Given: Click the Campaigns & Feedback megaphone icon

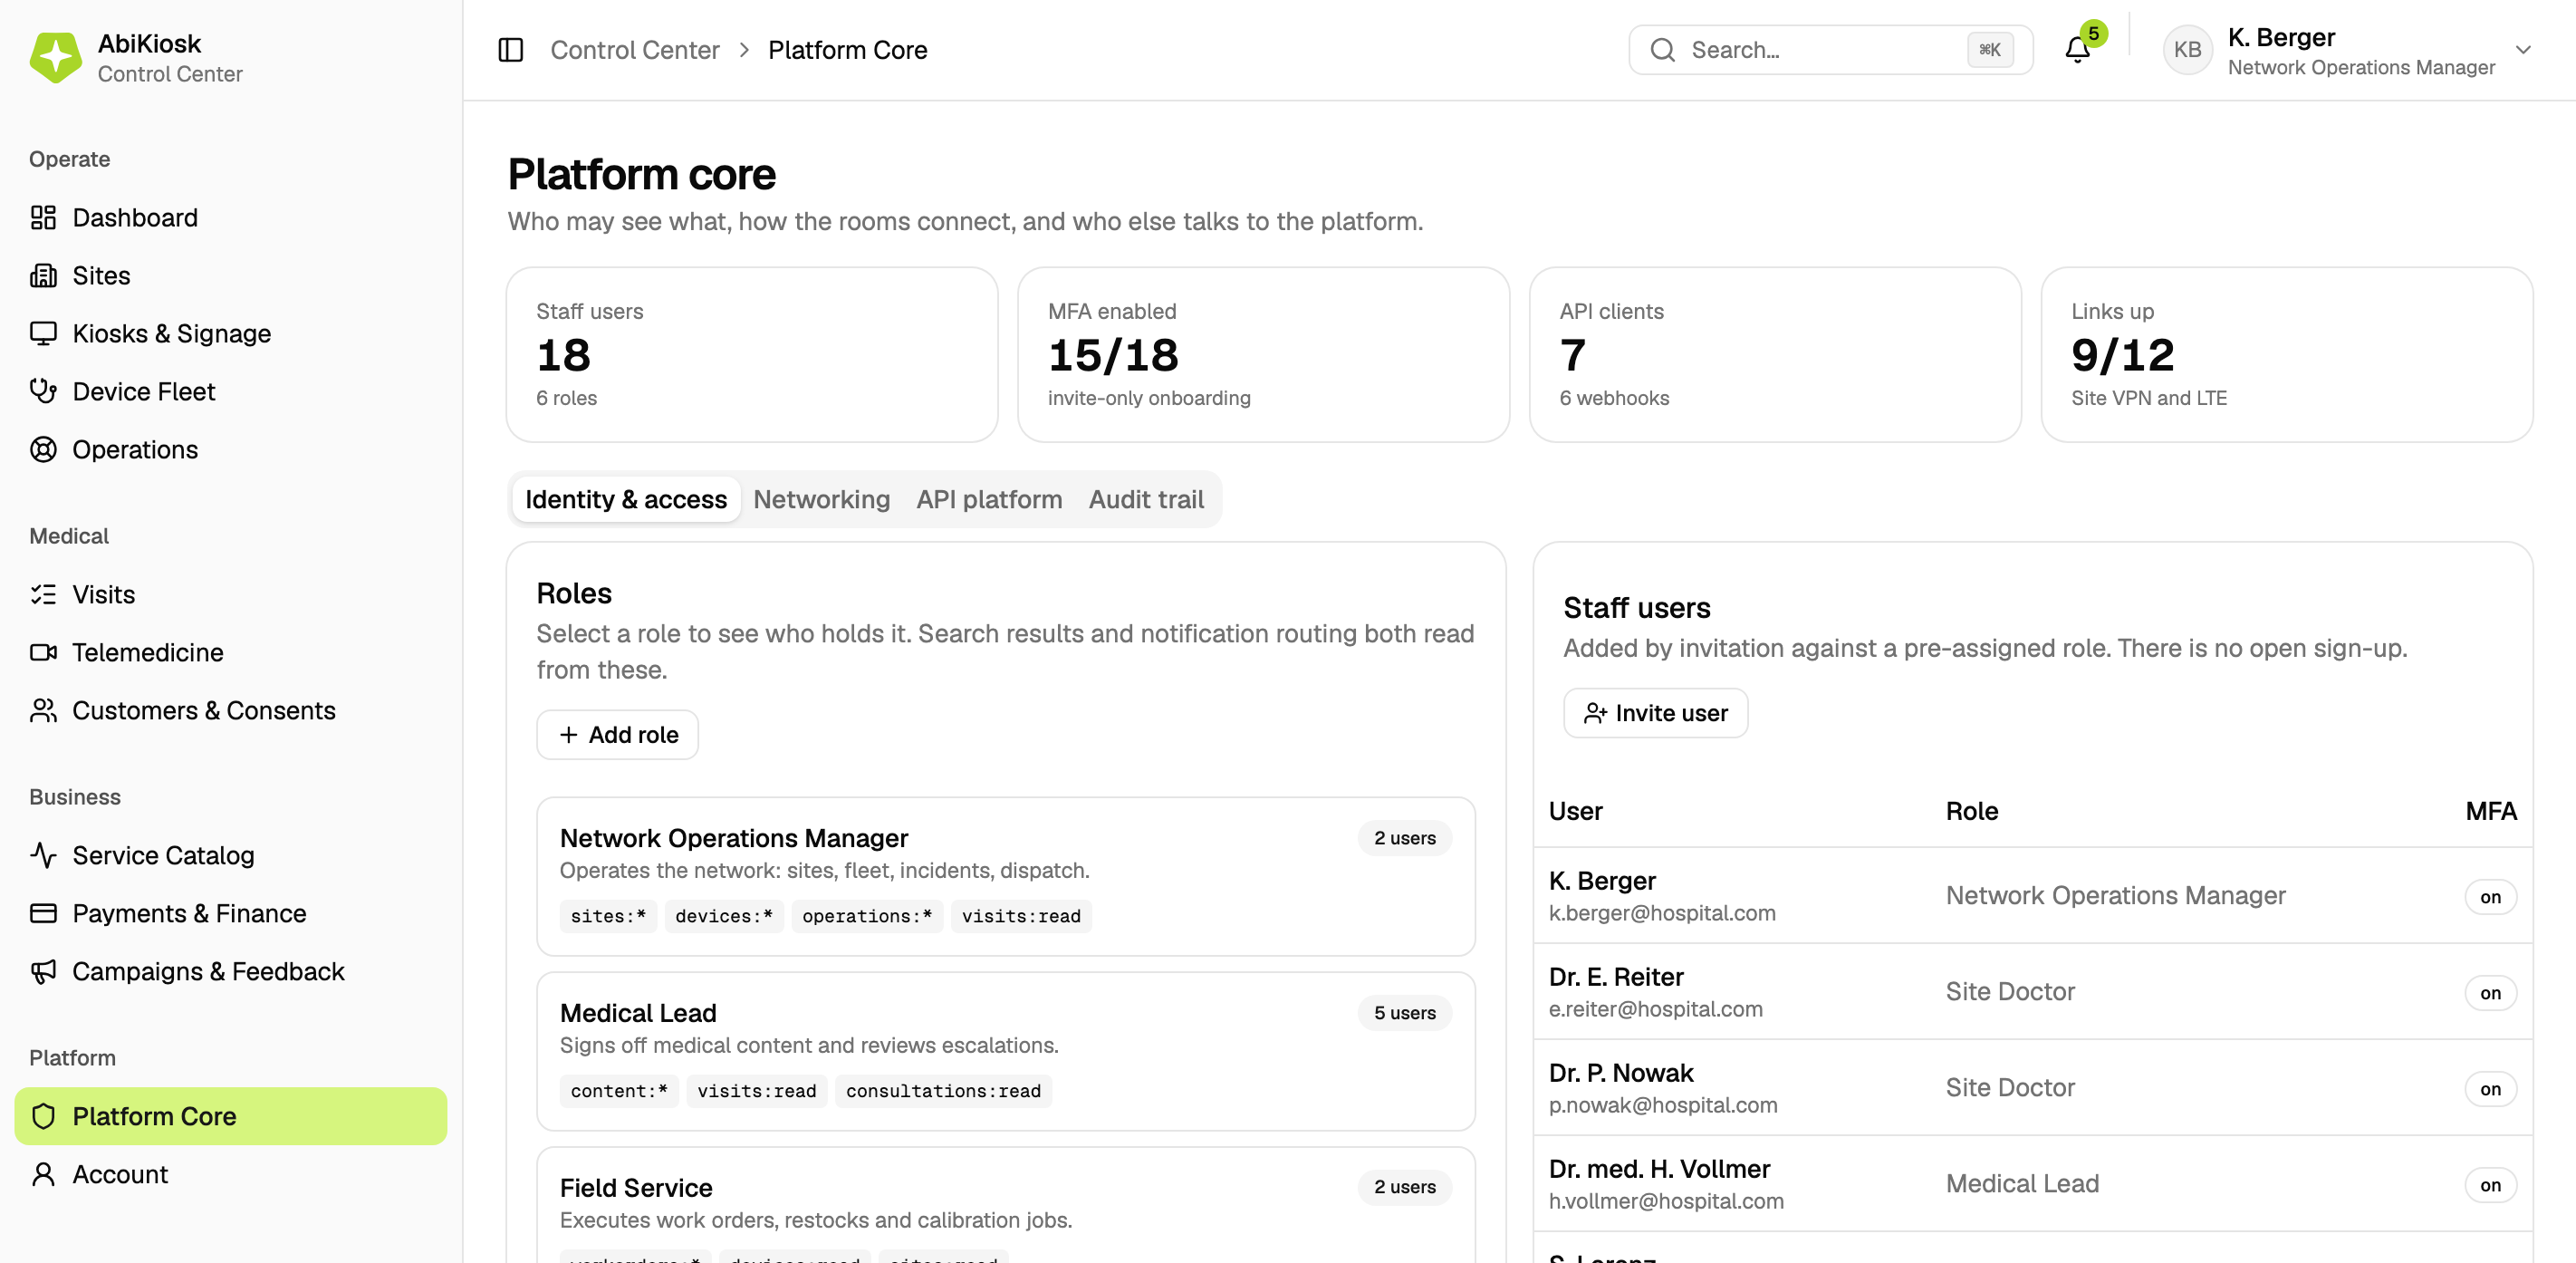Looking at the screenshot, I should coord(43,971).
